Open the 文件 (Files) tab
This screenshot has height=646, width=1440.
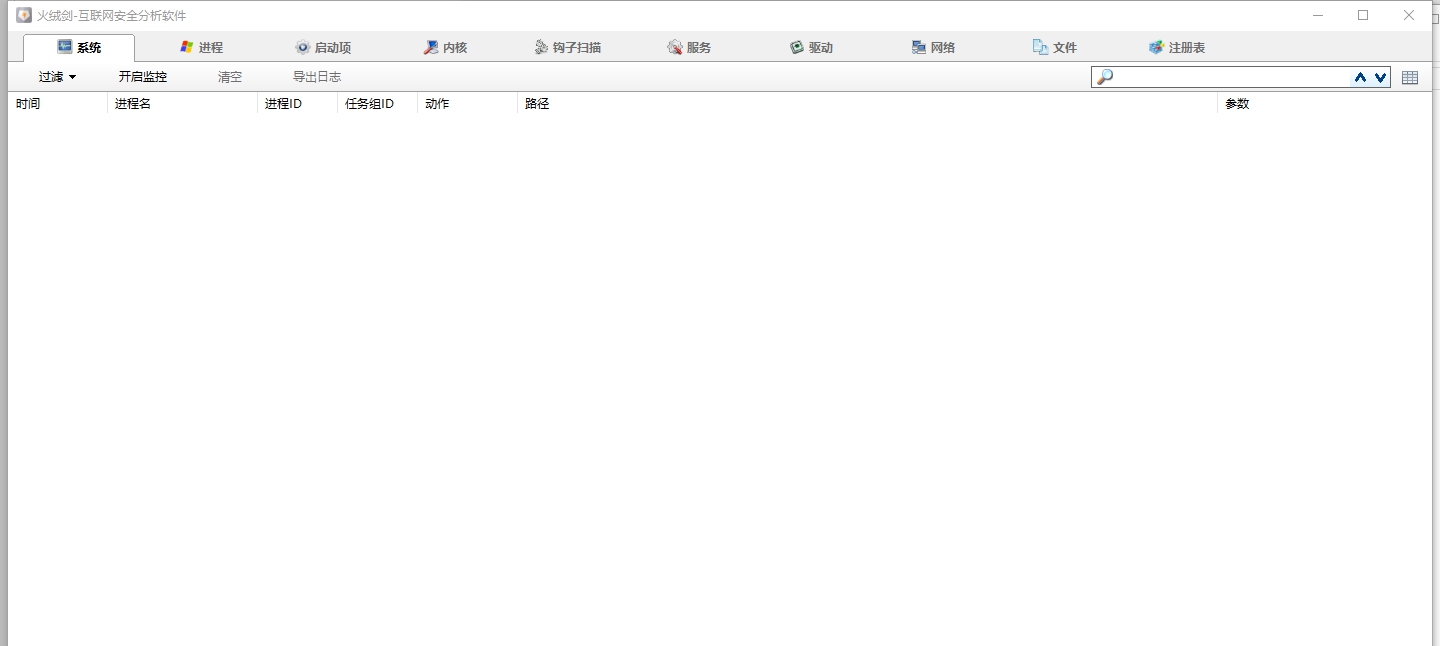pyautogui.click(x=1055, y=46)
